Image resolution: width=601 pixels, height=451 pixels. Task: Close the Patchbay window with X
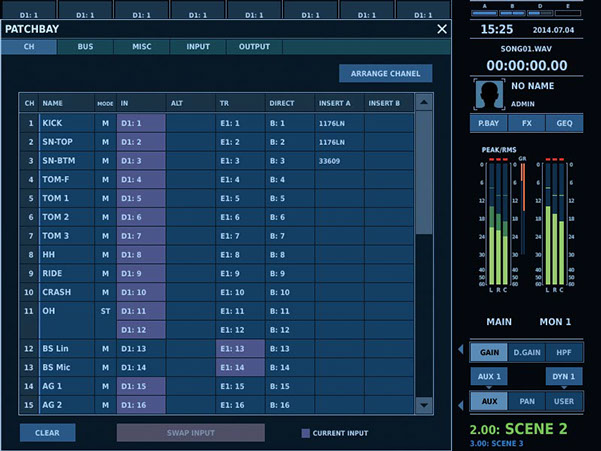pyautogui.click(x=442, y=29)
